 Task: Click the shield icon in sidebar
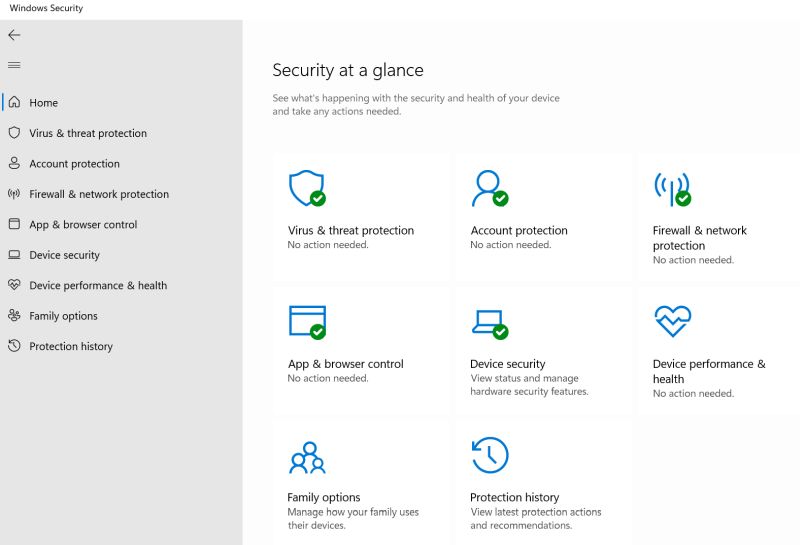14,133
